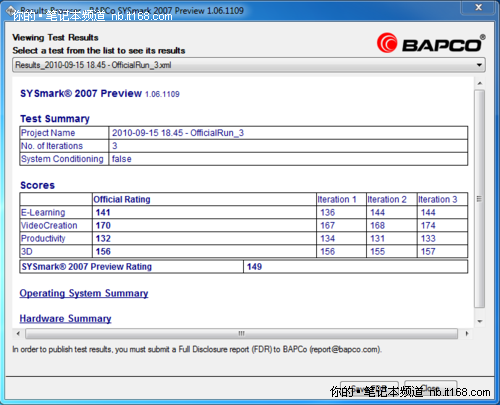Select 3D Iteration 3 score 157
500x405 pixels.
pyautogui.click(x=428, y=251)
